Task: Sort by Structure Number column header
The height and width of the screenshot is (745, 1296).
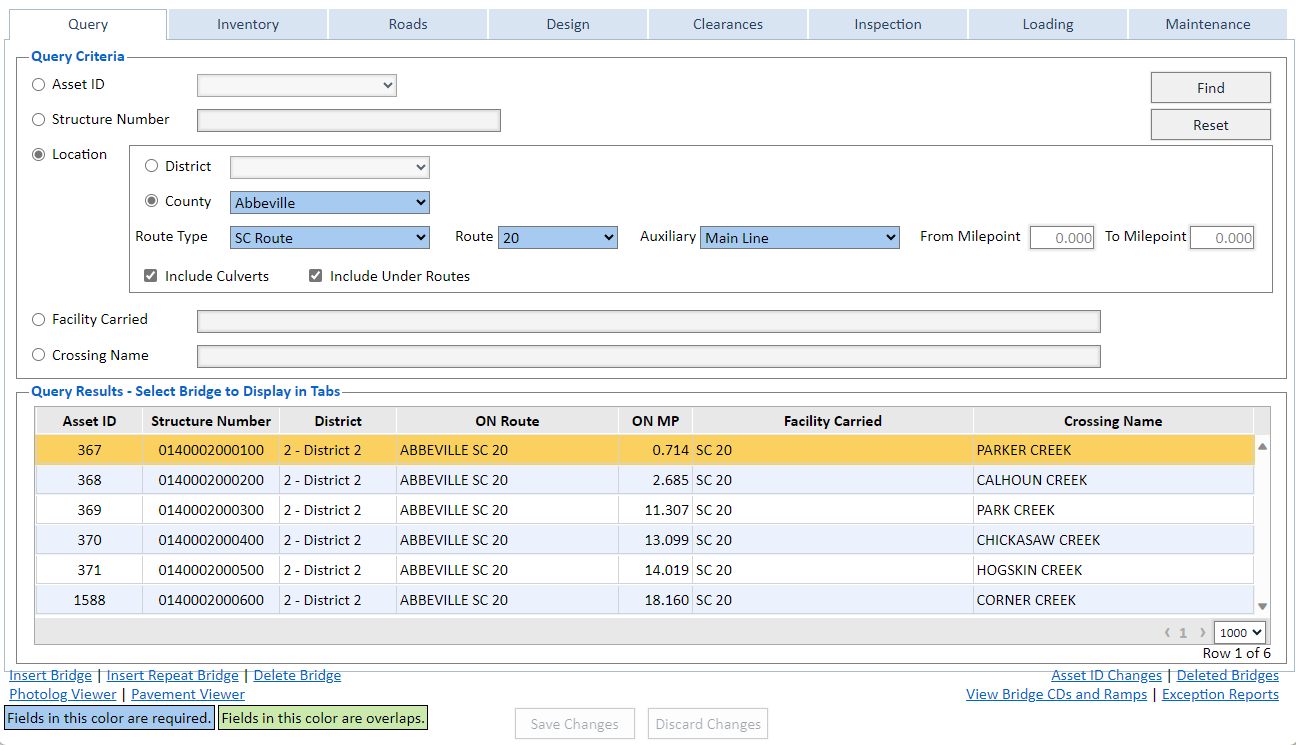Action: click(211, 421)
